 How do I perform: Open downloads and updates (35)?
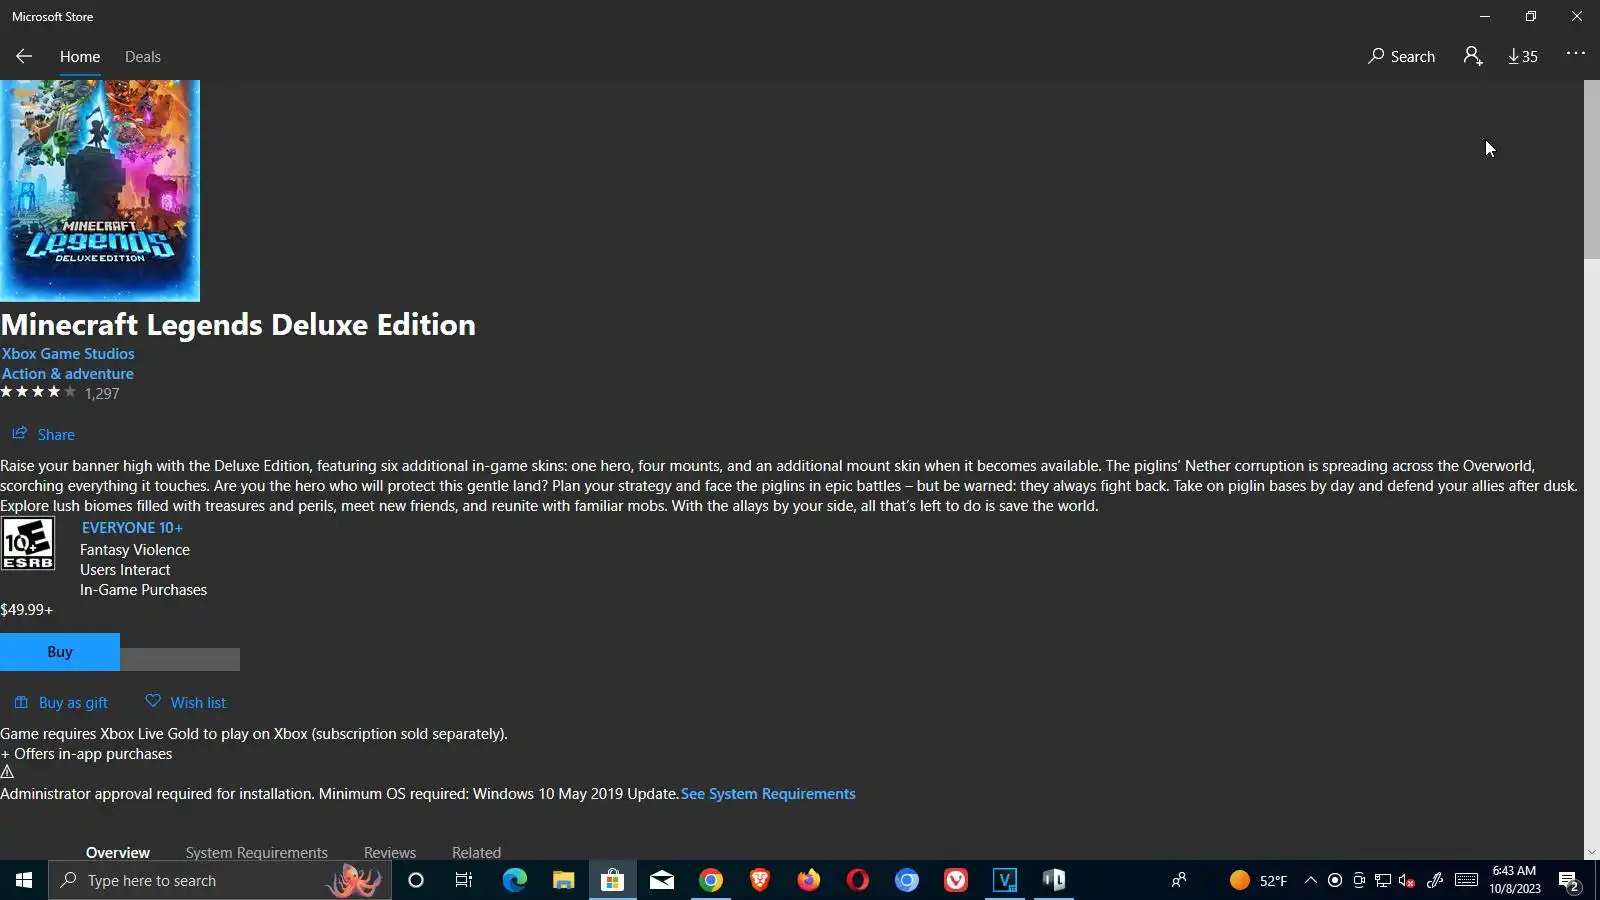pos(1523,57)
